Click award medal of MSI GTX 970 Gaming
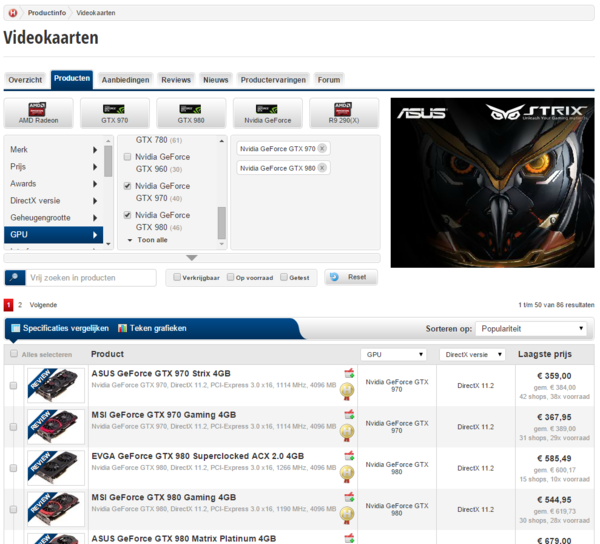Screen dimensions: 600x544 click(x=347, y=432)
